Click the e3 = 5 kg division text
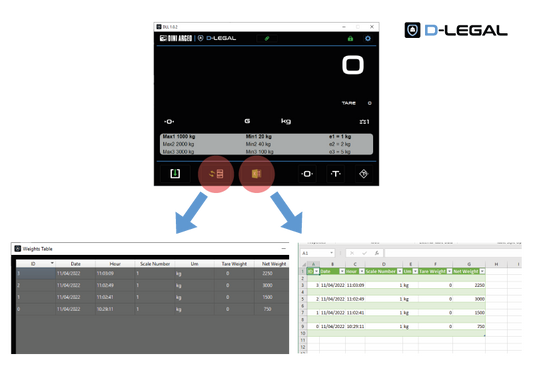The image size is (533, 376). 340,152
